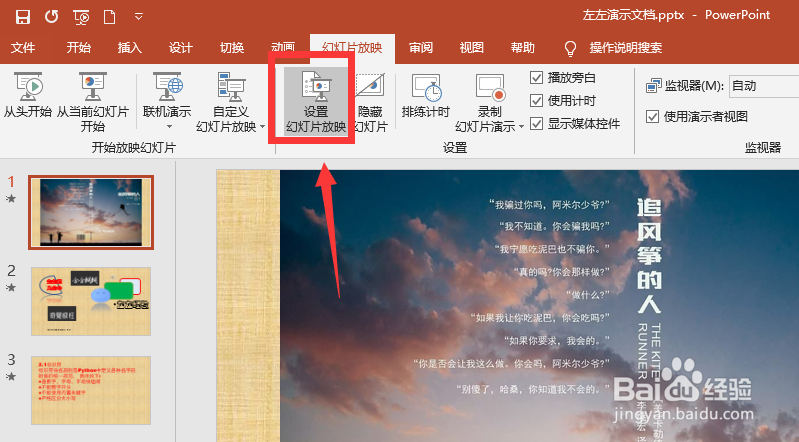Click the THE KITE RUNNER vertical text
This screenshot has width=799, height=442.
649,351
